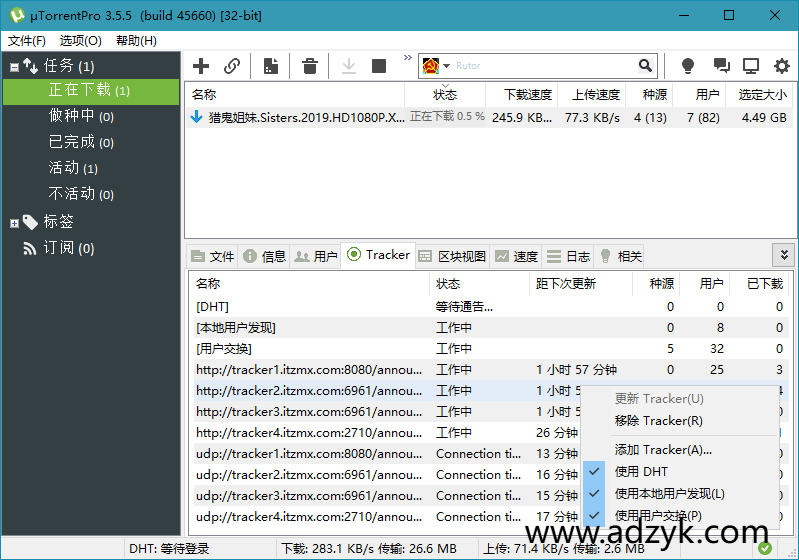The height and width of the screenshot is (560, 799).
Task: Click the green network status check icon
Action: click(x=764, y=548)
